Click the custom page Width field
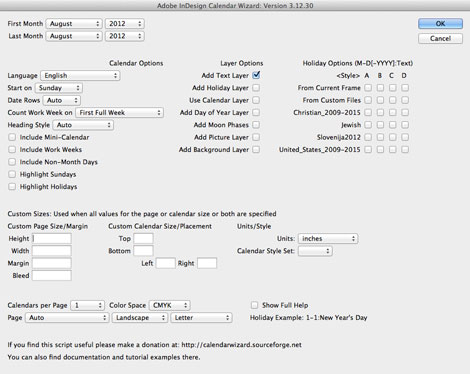 pyautogui.click(x=52, y=251)
